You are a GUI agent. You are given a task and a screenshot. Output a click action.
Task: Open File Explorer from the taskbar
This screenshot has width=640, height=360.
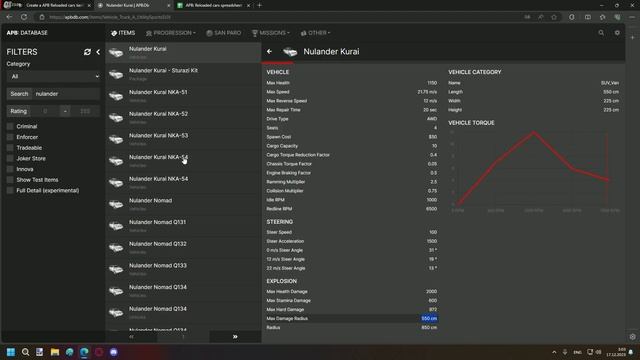pos(55,352)
